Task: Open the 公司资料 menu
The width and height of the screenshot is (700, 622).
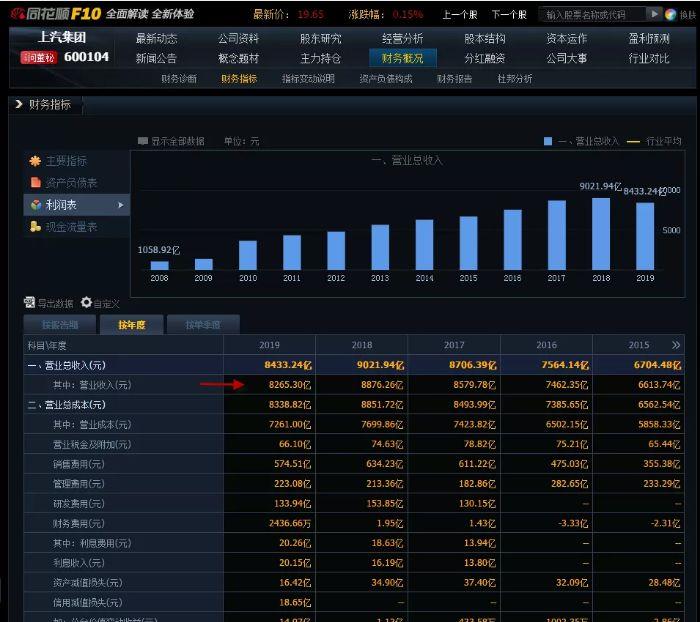Action: click(x=238, y=39)
